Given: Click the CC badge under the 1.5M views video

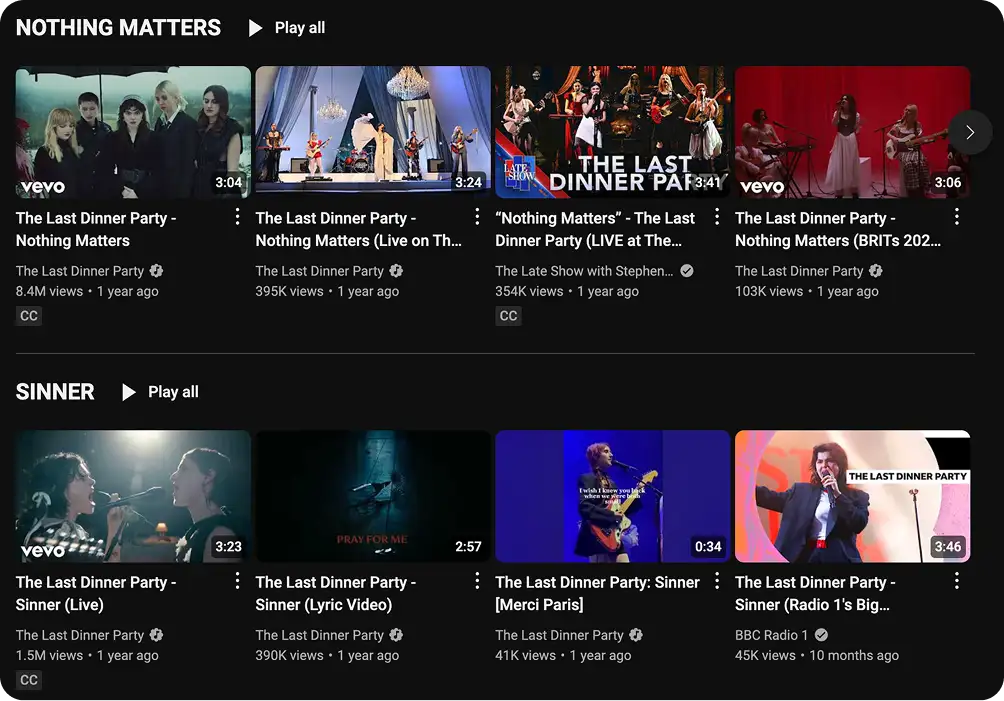Looking at the screenshot, I should tap(29, 680).
